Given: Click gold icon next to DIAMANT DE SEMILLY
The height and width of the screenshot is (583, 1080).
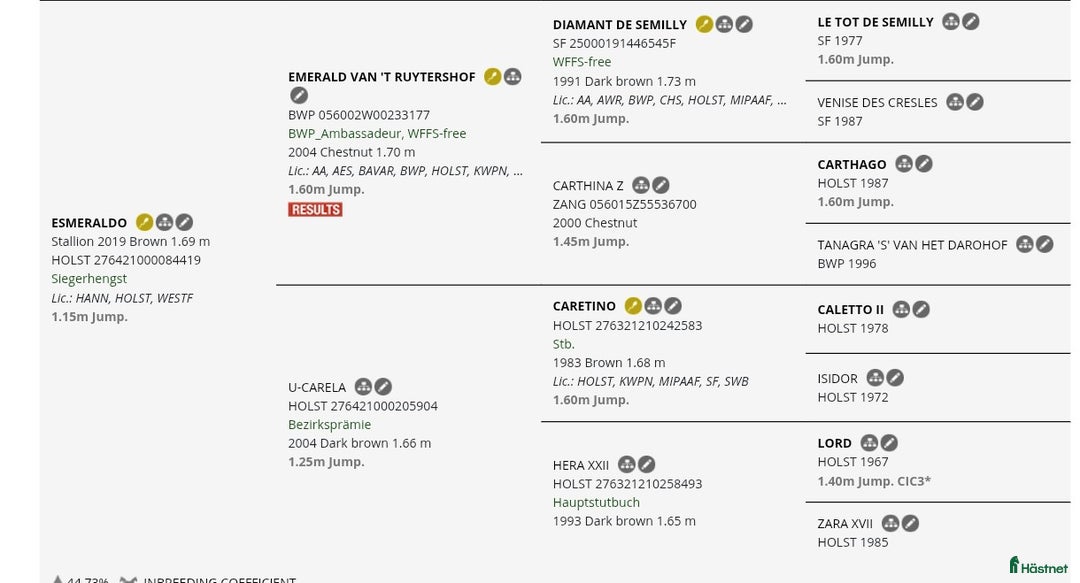Looking at the screenshot, I should pyautogui.click(x=704, y=24).
